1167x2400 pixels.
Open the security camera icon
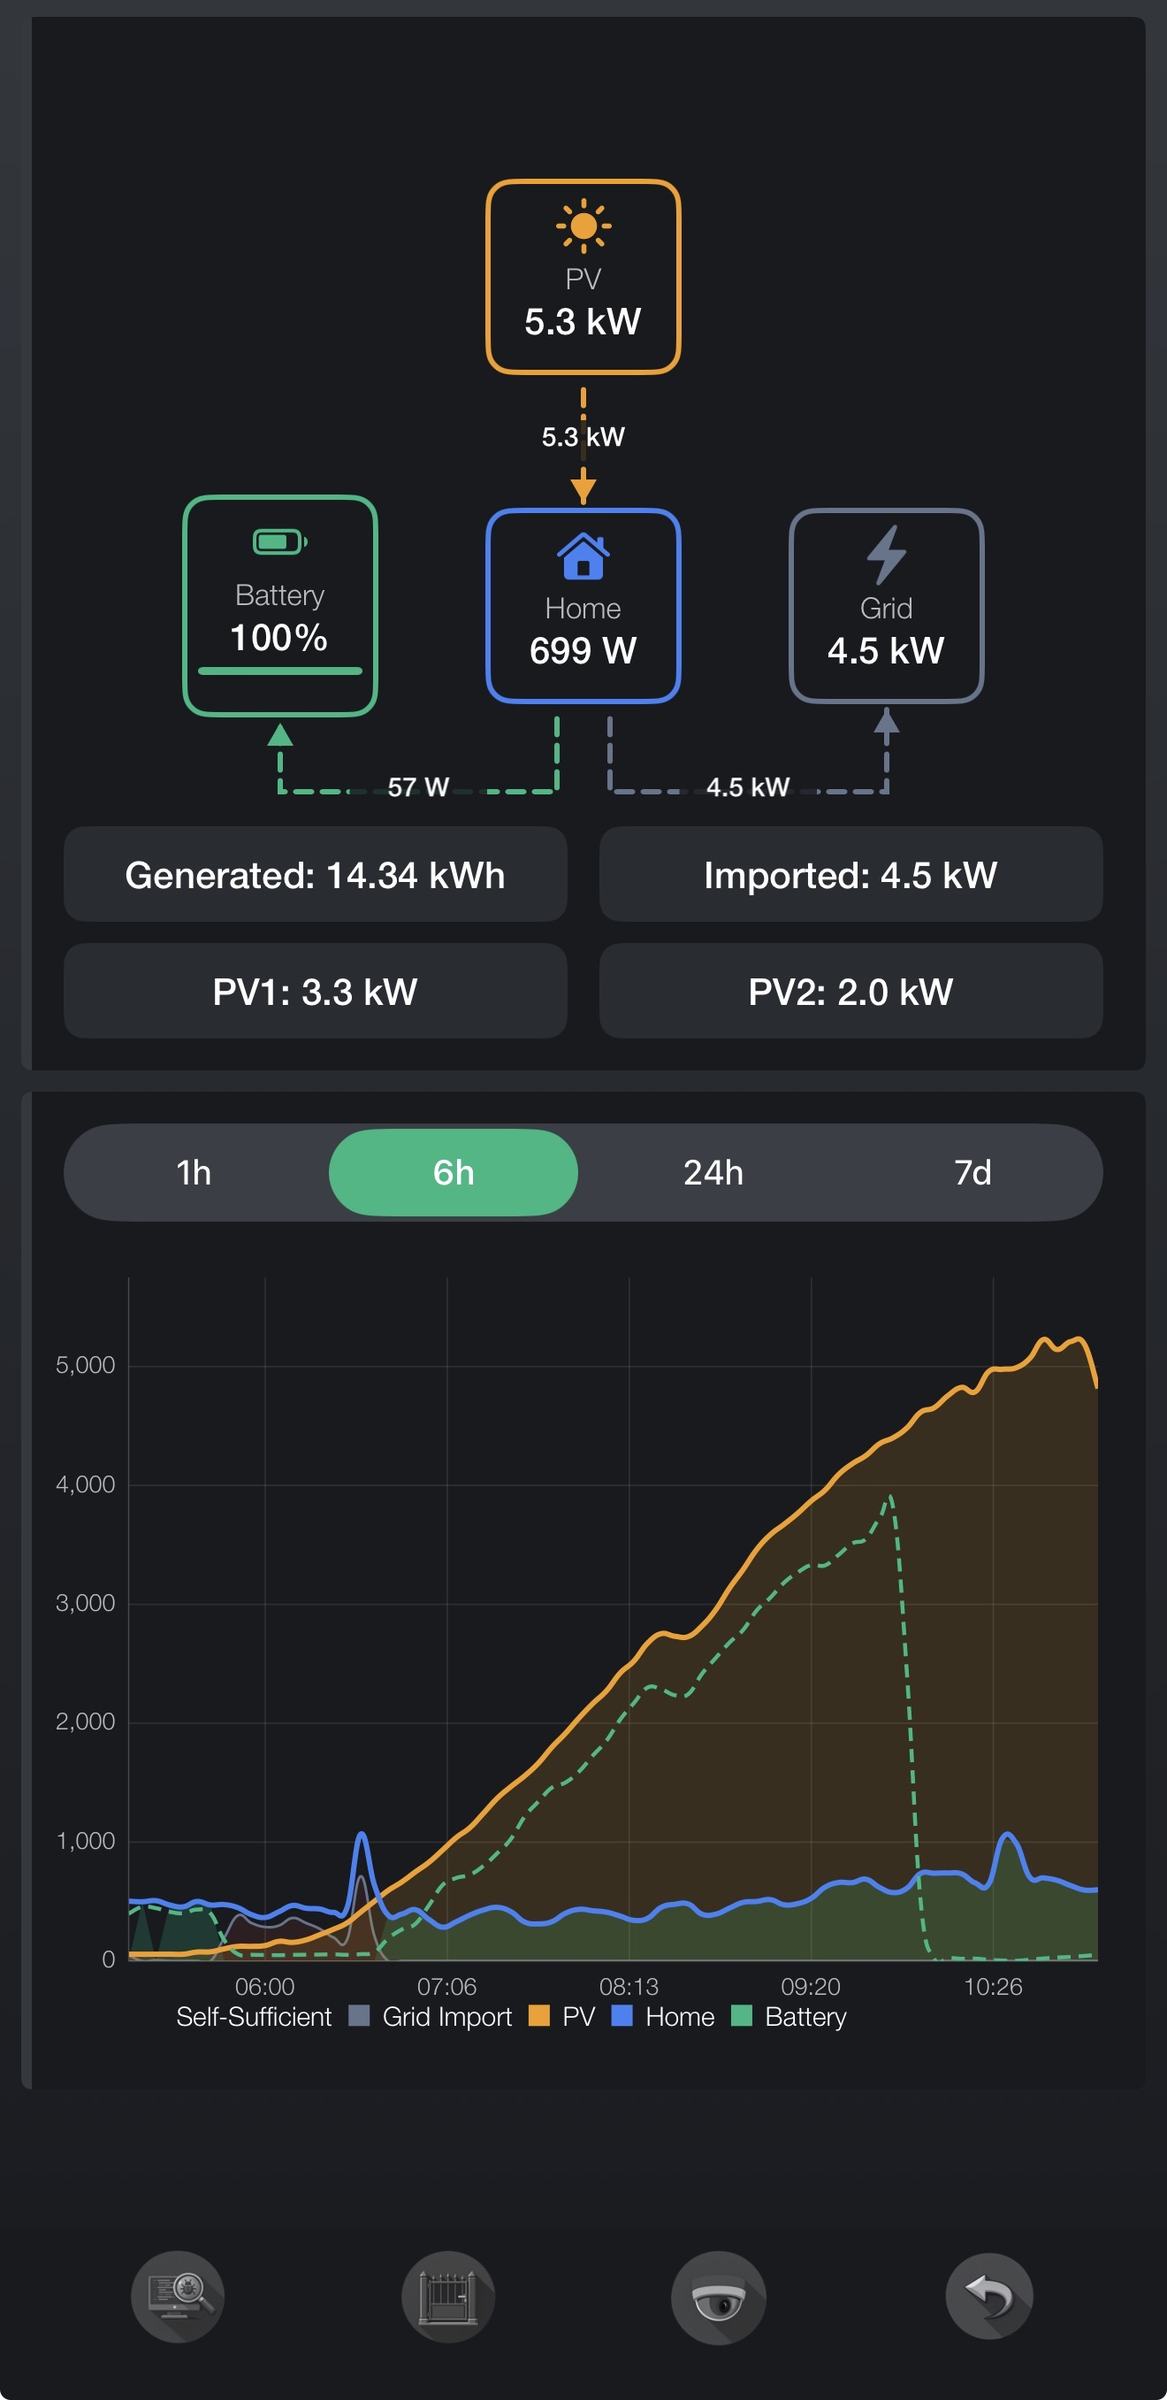point(718,2296)
